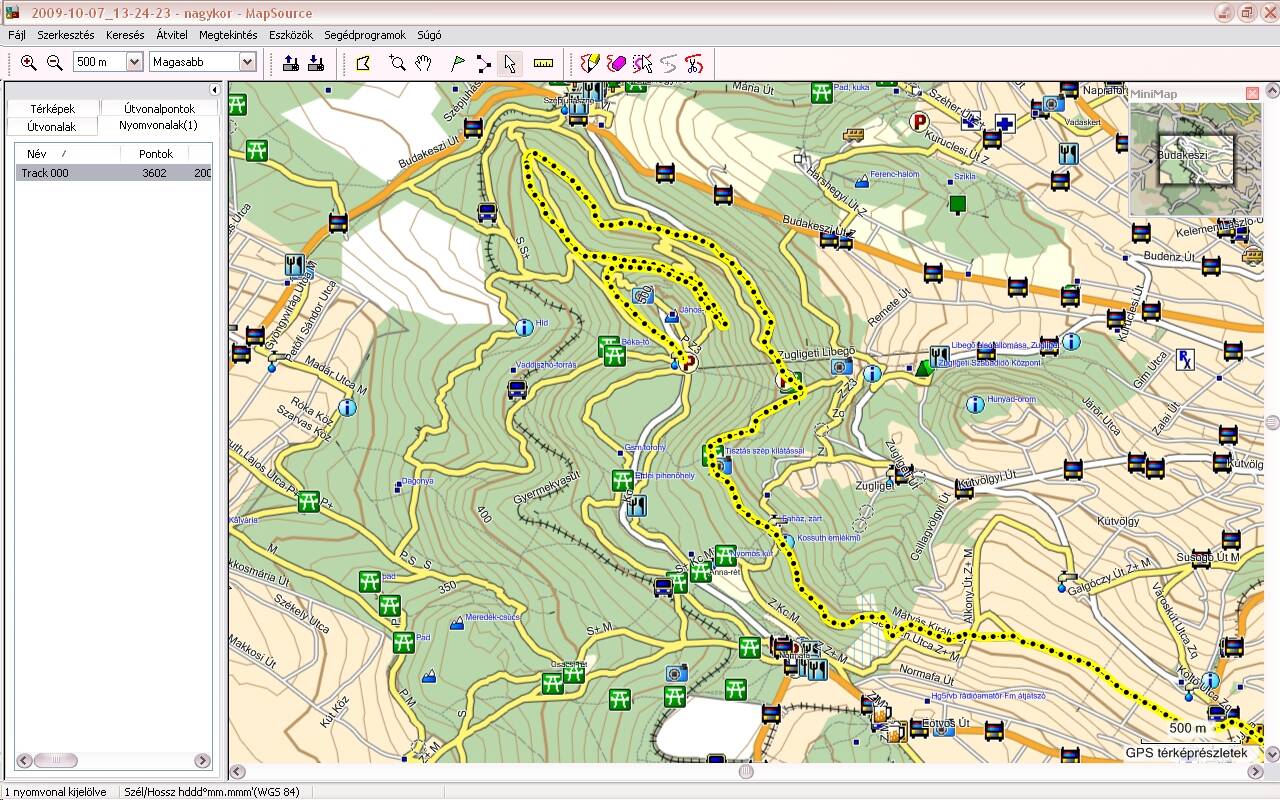Select the ruler measure distance tool
This screenshot has height=800, width=1280.
click(543, 63)
